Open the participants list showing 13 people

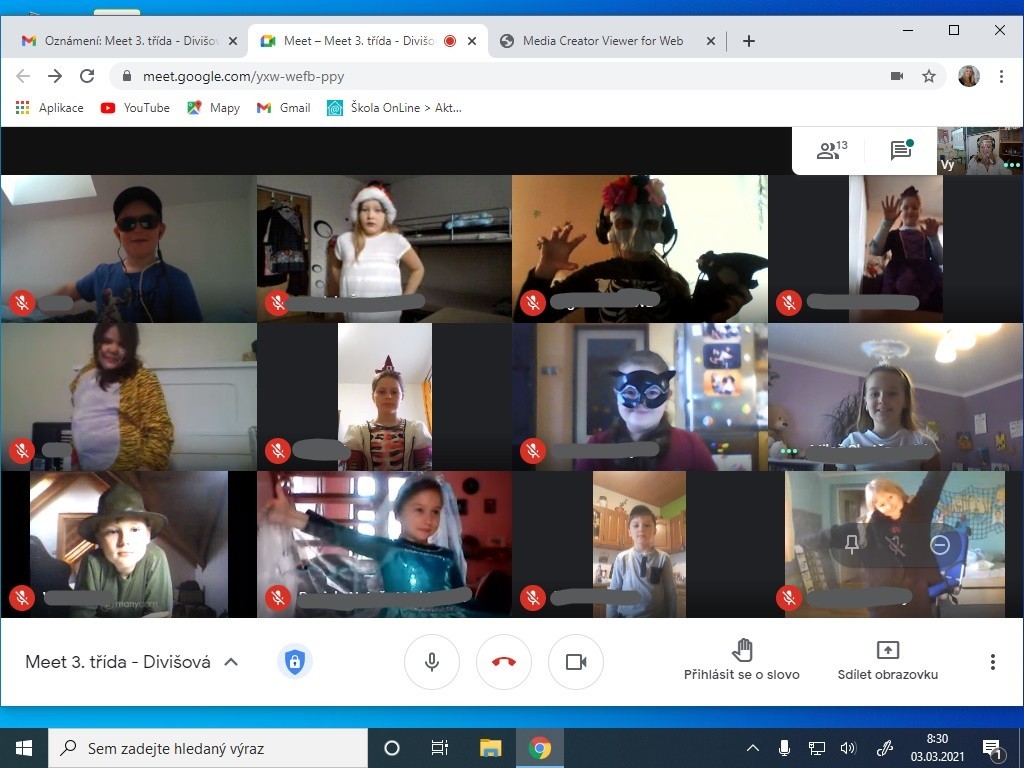click(x=831, y=151)
